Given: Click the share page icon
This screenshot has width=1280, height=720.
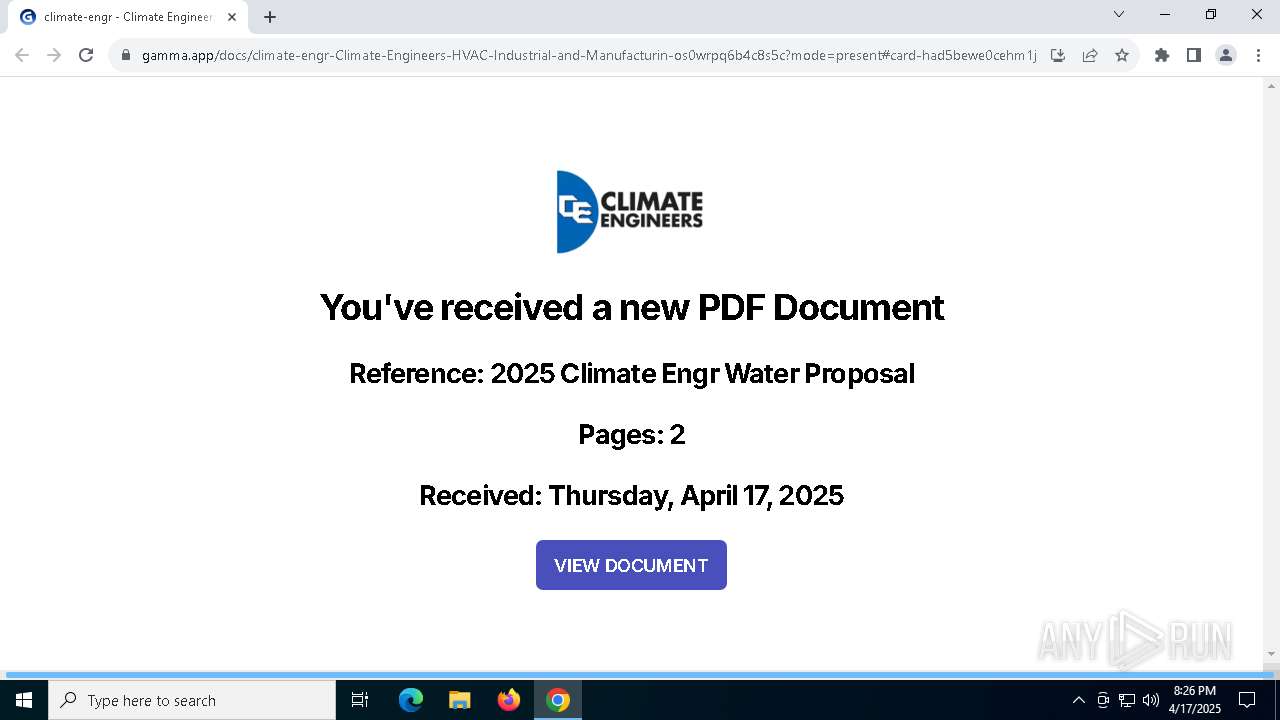Looking at the screenshot, I should click(x=1090, y=55).
